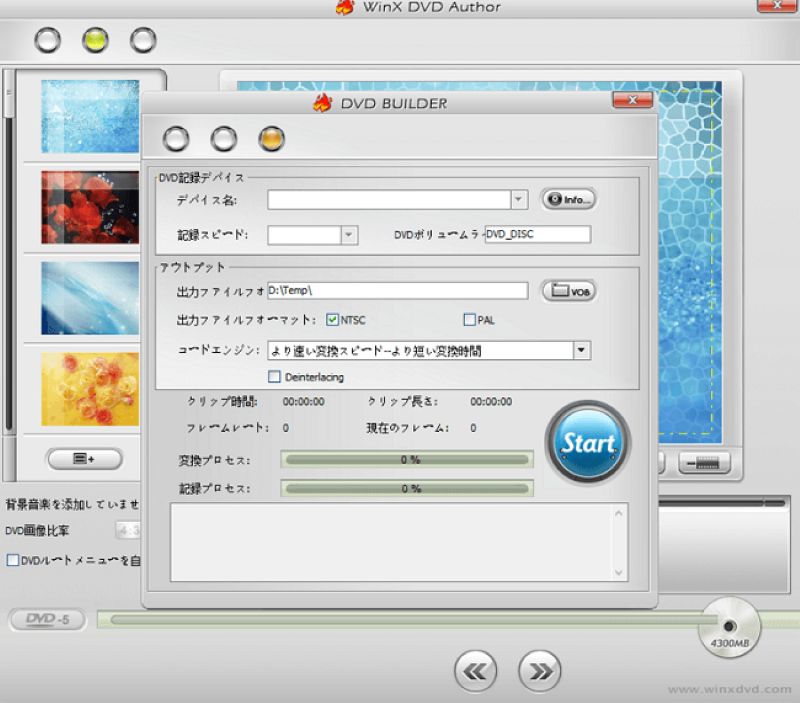Image resolution: width=800 pixels, height=703 pixels.
Task: Open output folder via the VOB folder icon
Action: (x=567, y=290)
